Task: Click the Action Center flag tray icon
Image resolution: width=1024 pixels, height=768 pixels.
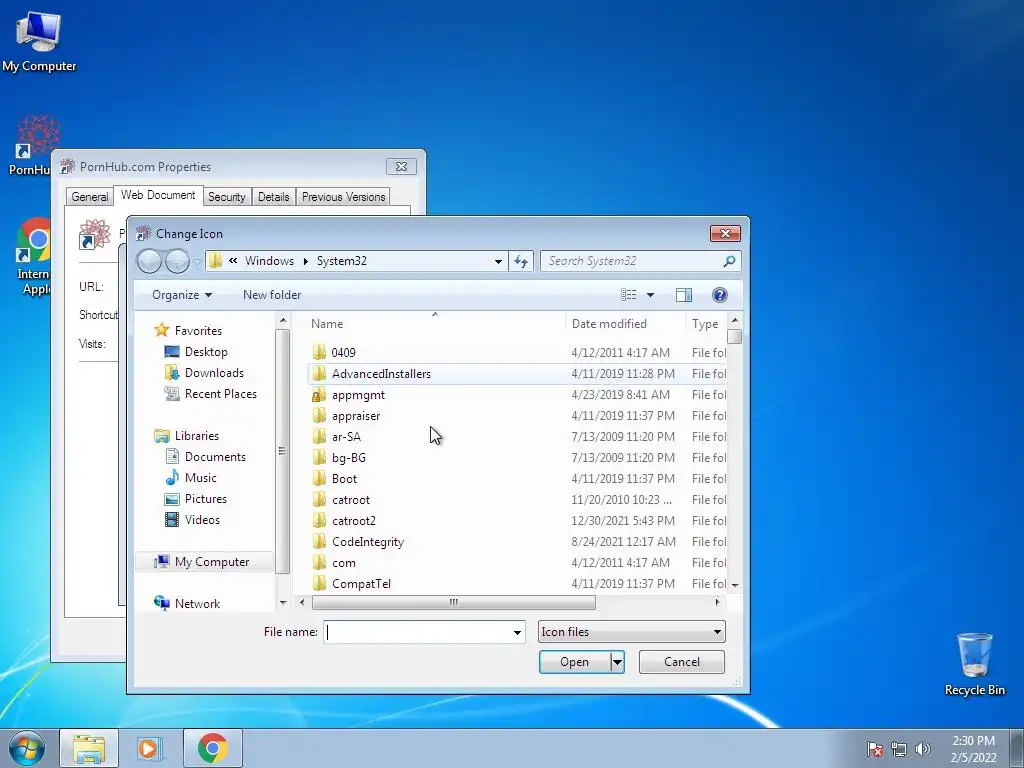Action: coord(875,749)
